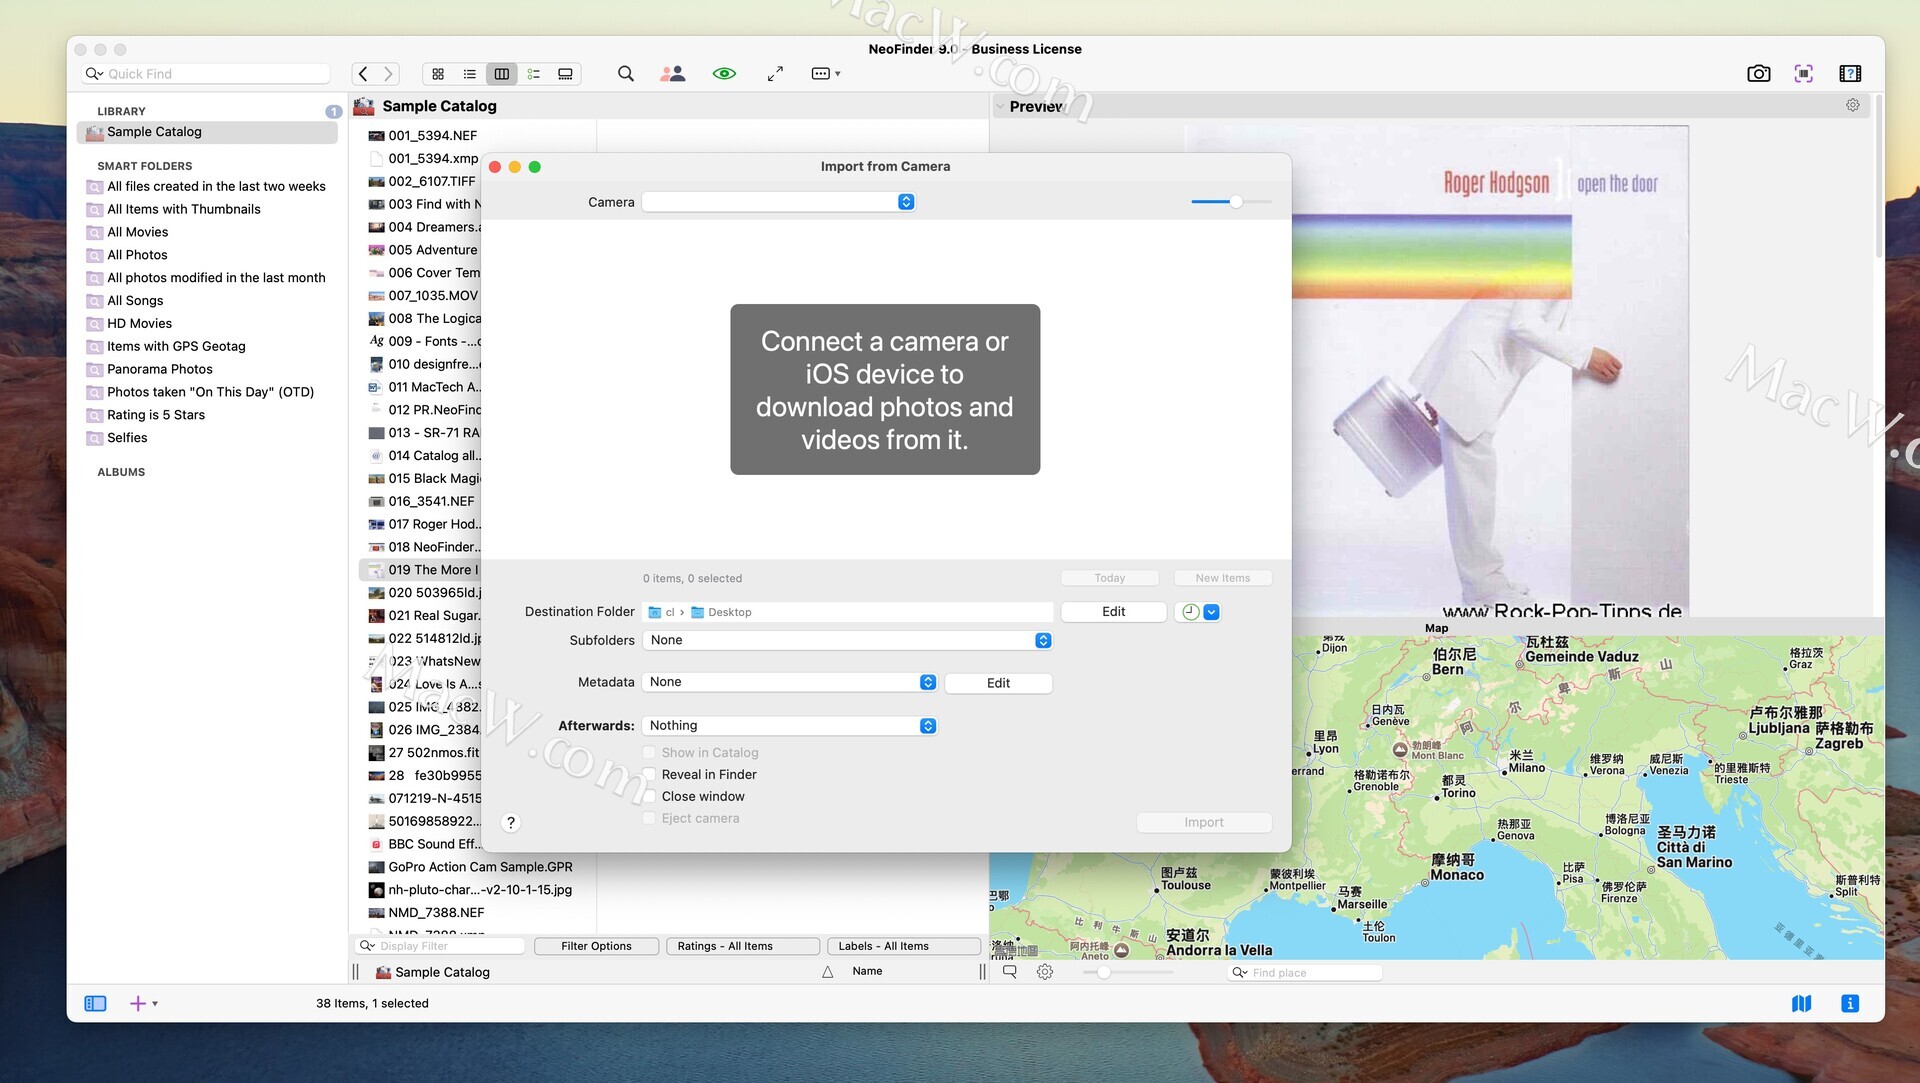This screenshot has height=1083, width=1920.
Task: Click the Filter Options button
Action: [x=596, y=946]
